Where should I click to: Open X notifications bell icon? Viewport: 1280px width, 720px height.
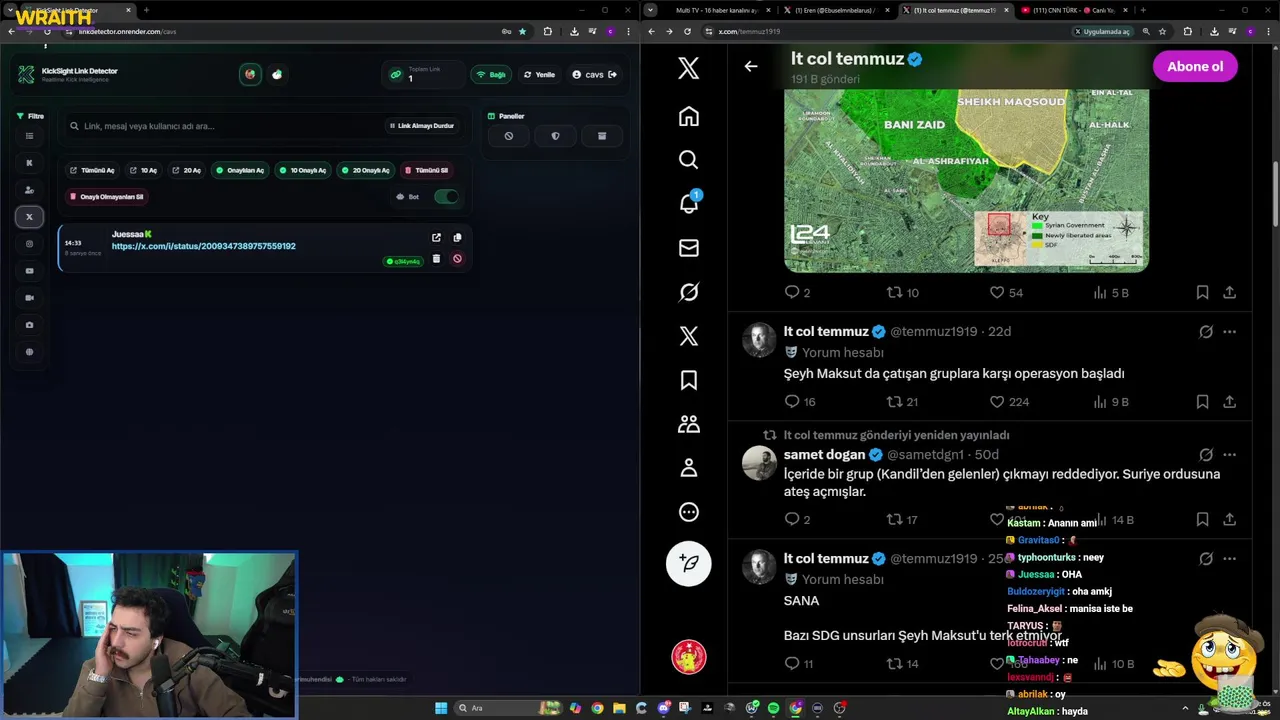tap(689, 203)
